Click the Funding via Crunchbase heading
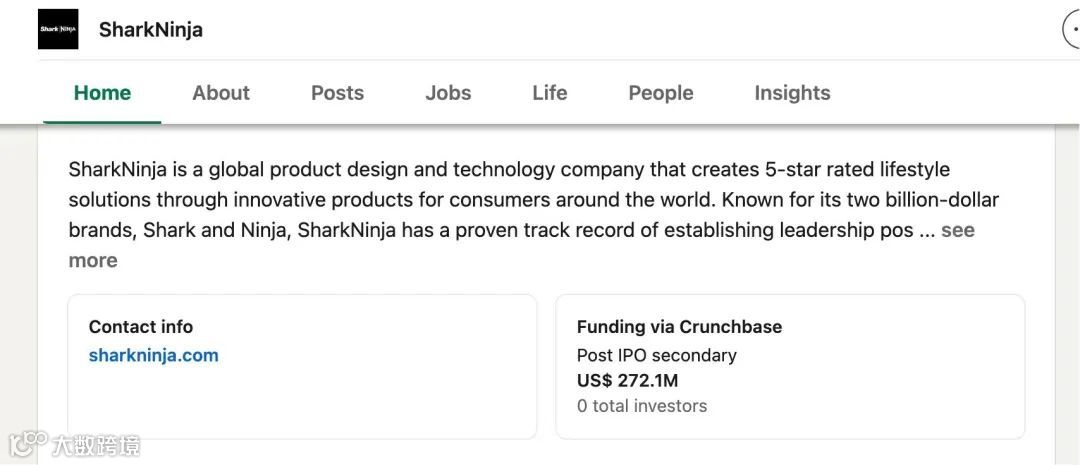The image size is (1080, 465). tap(679, 327)
